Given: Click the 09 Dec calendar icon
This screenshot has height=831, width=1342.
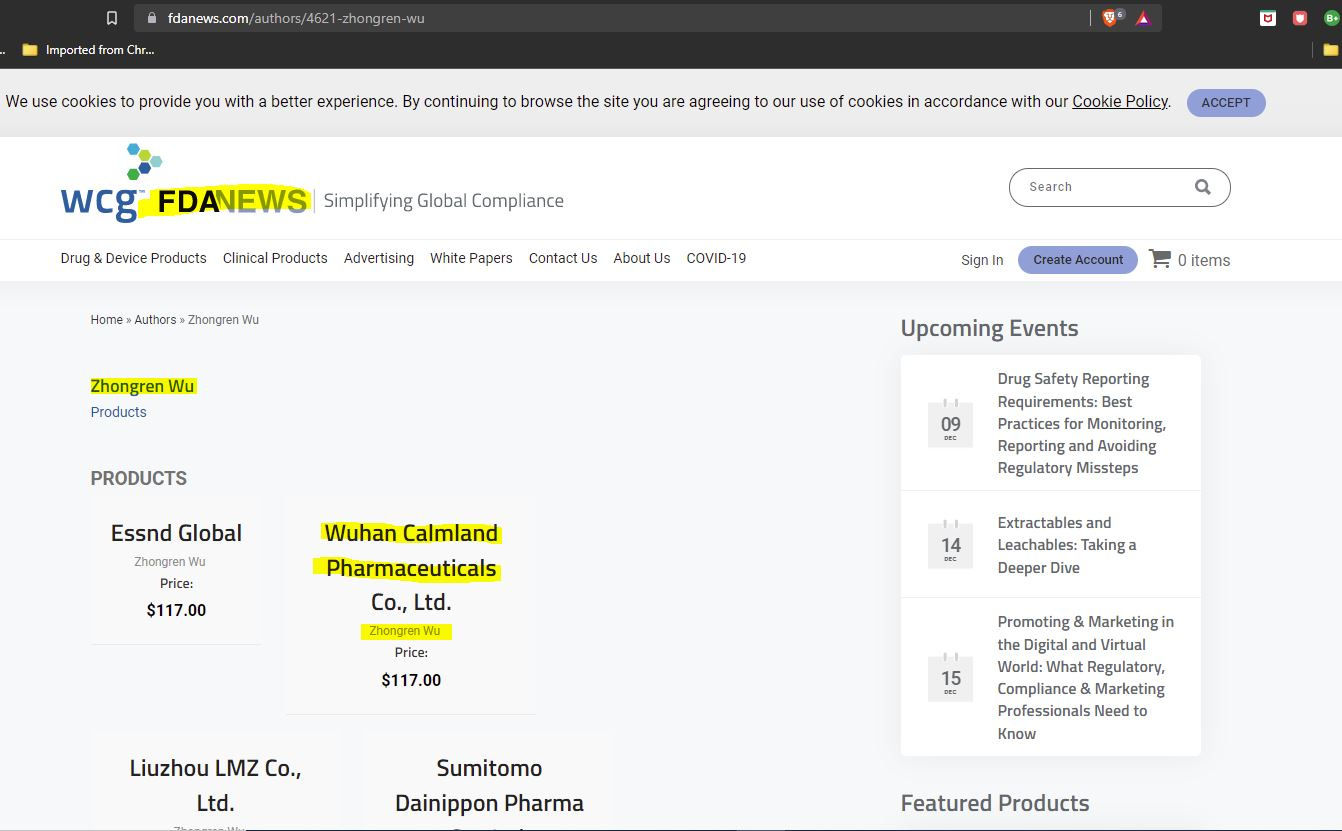Looking at the screenshot, I should 950,424.
